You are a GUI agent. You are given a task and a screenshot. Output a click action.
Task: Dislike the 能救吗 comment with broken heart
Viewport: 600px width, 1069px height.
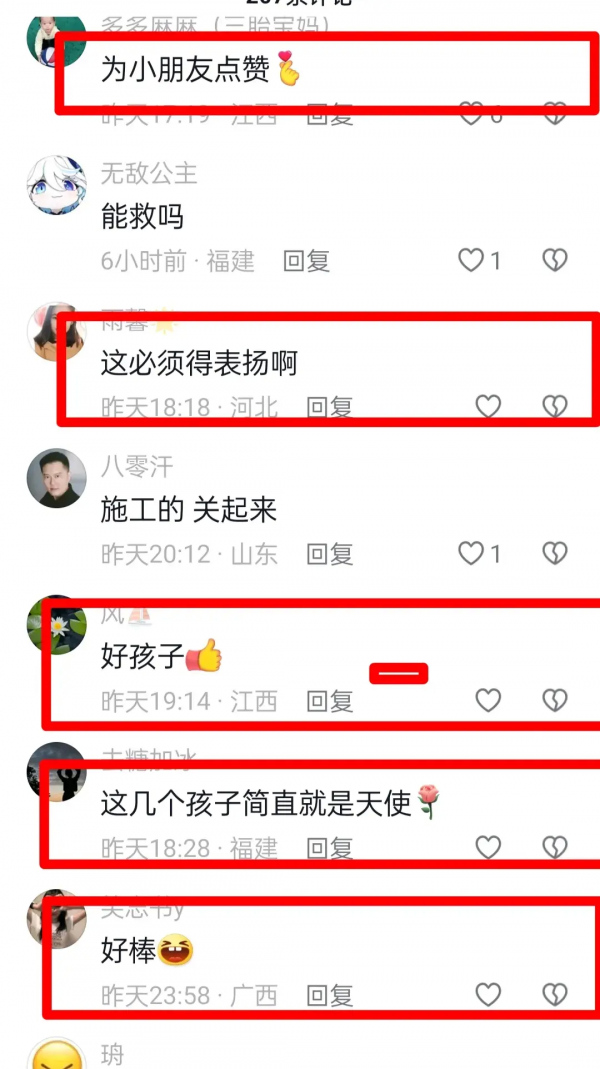coord(555,260)
